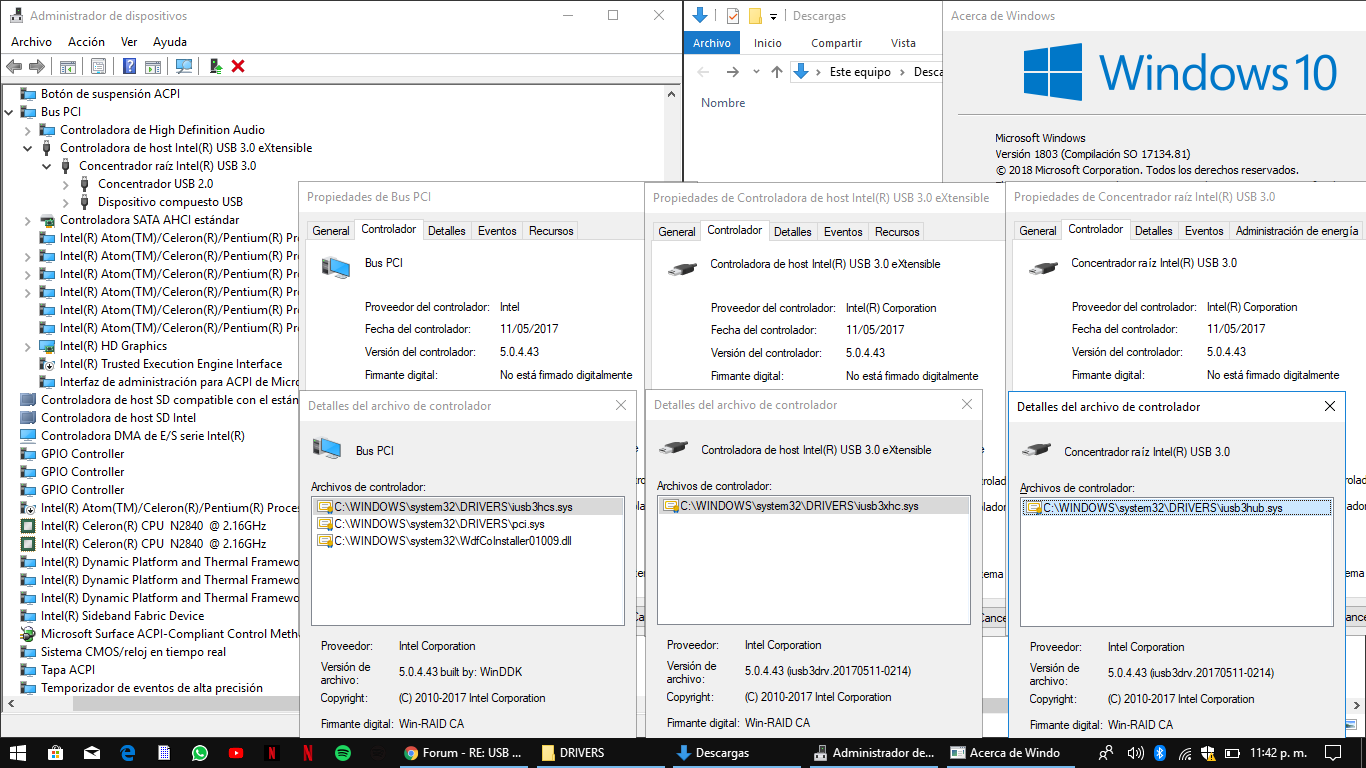
Task: Open the Ver menu in Device Manager
Action: coord(129,42)
